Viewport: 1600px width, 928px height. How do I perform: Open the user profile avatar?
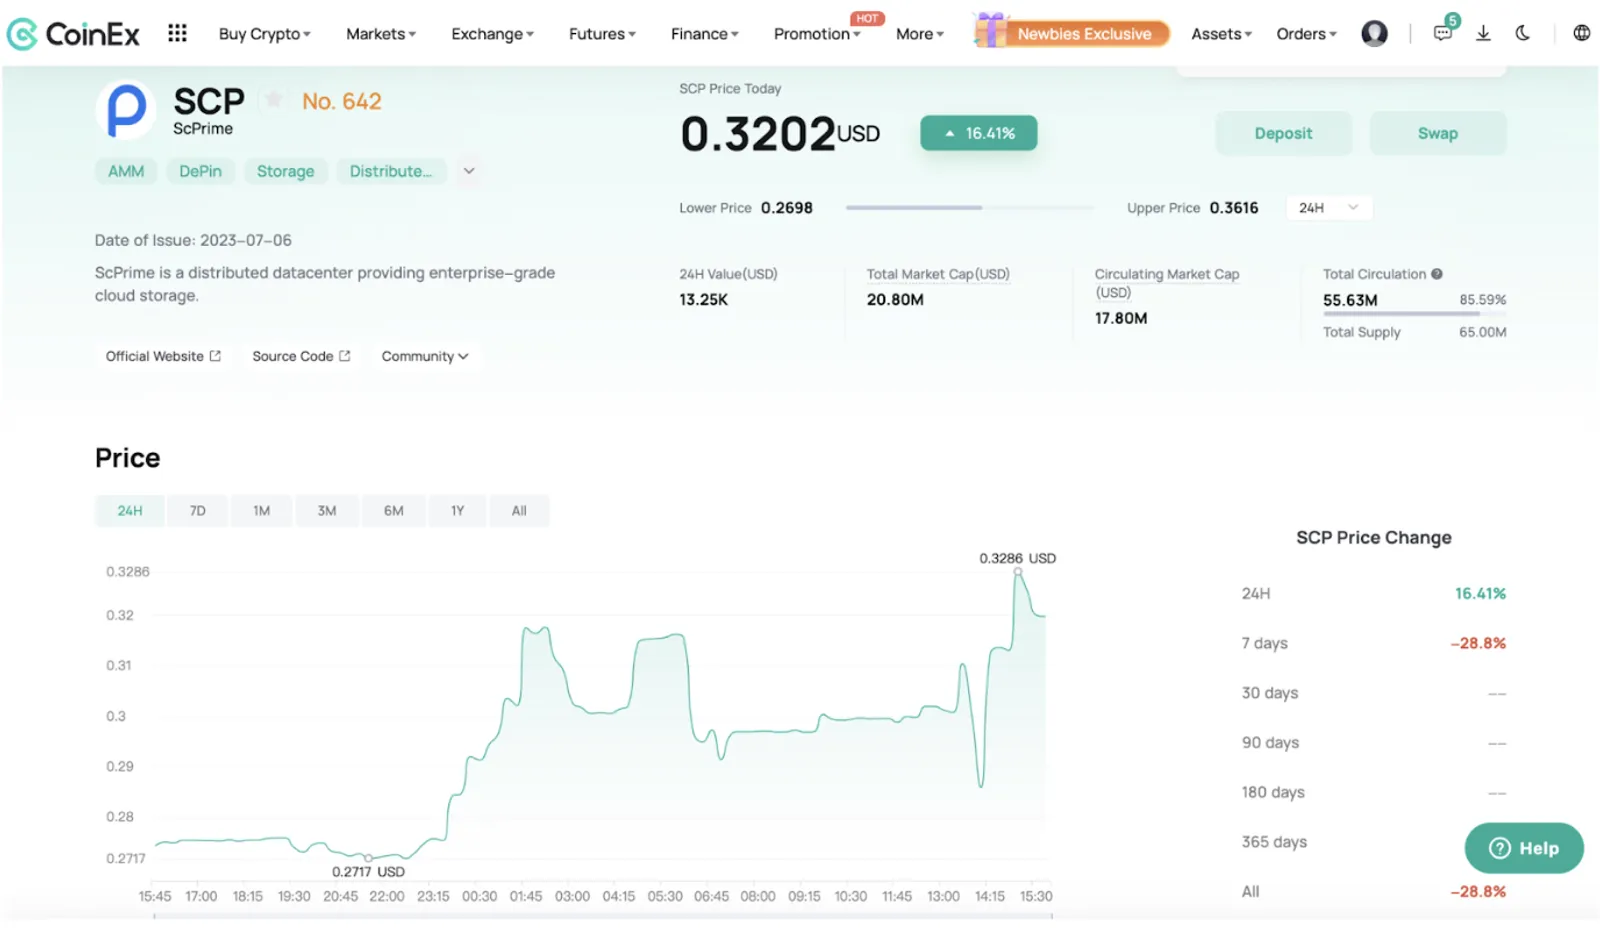[1374, 33]
